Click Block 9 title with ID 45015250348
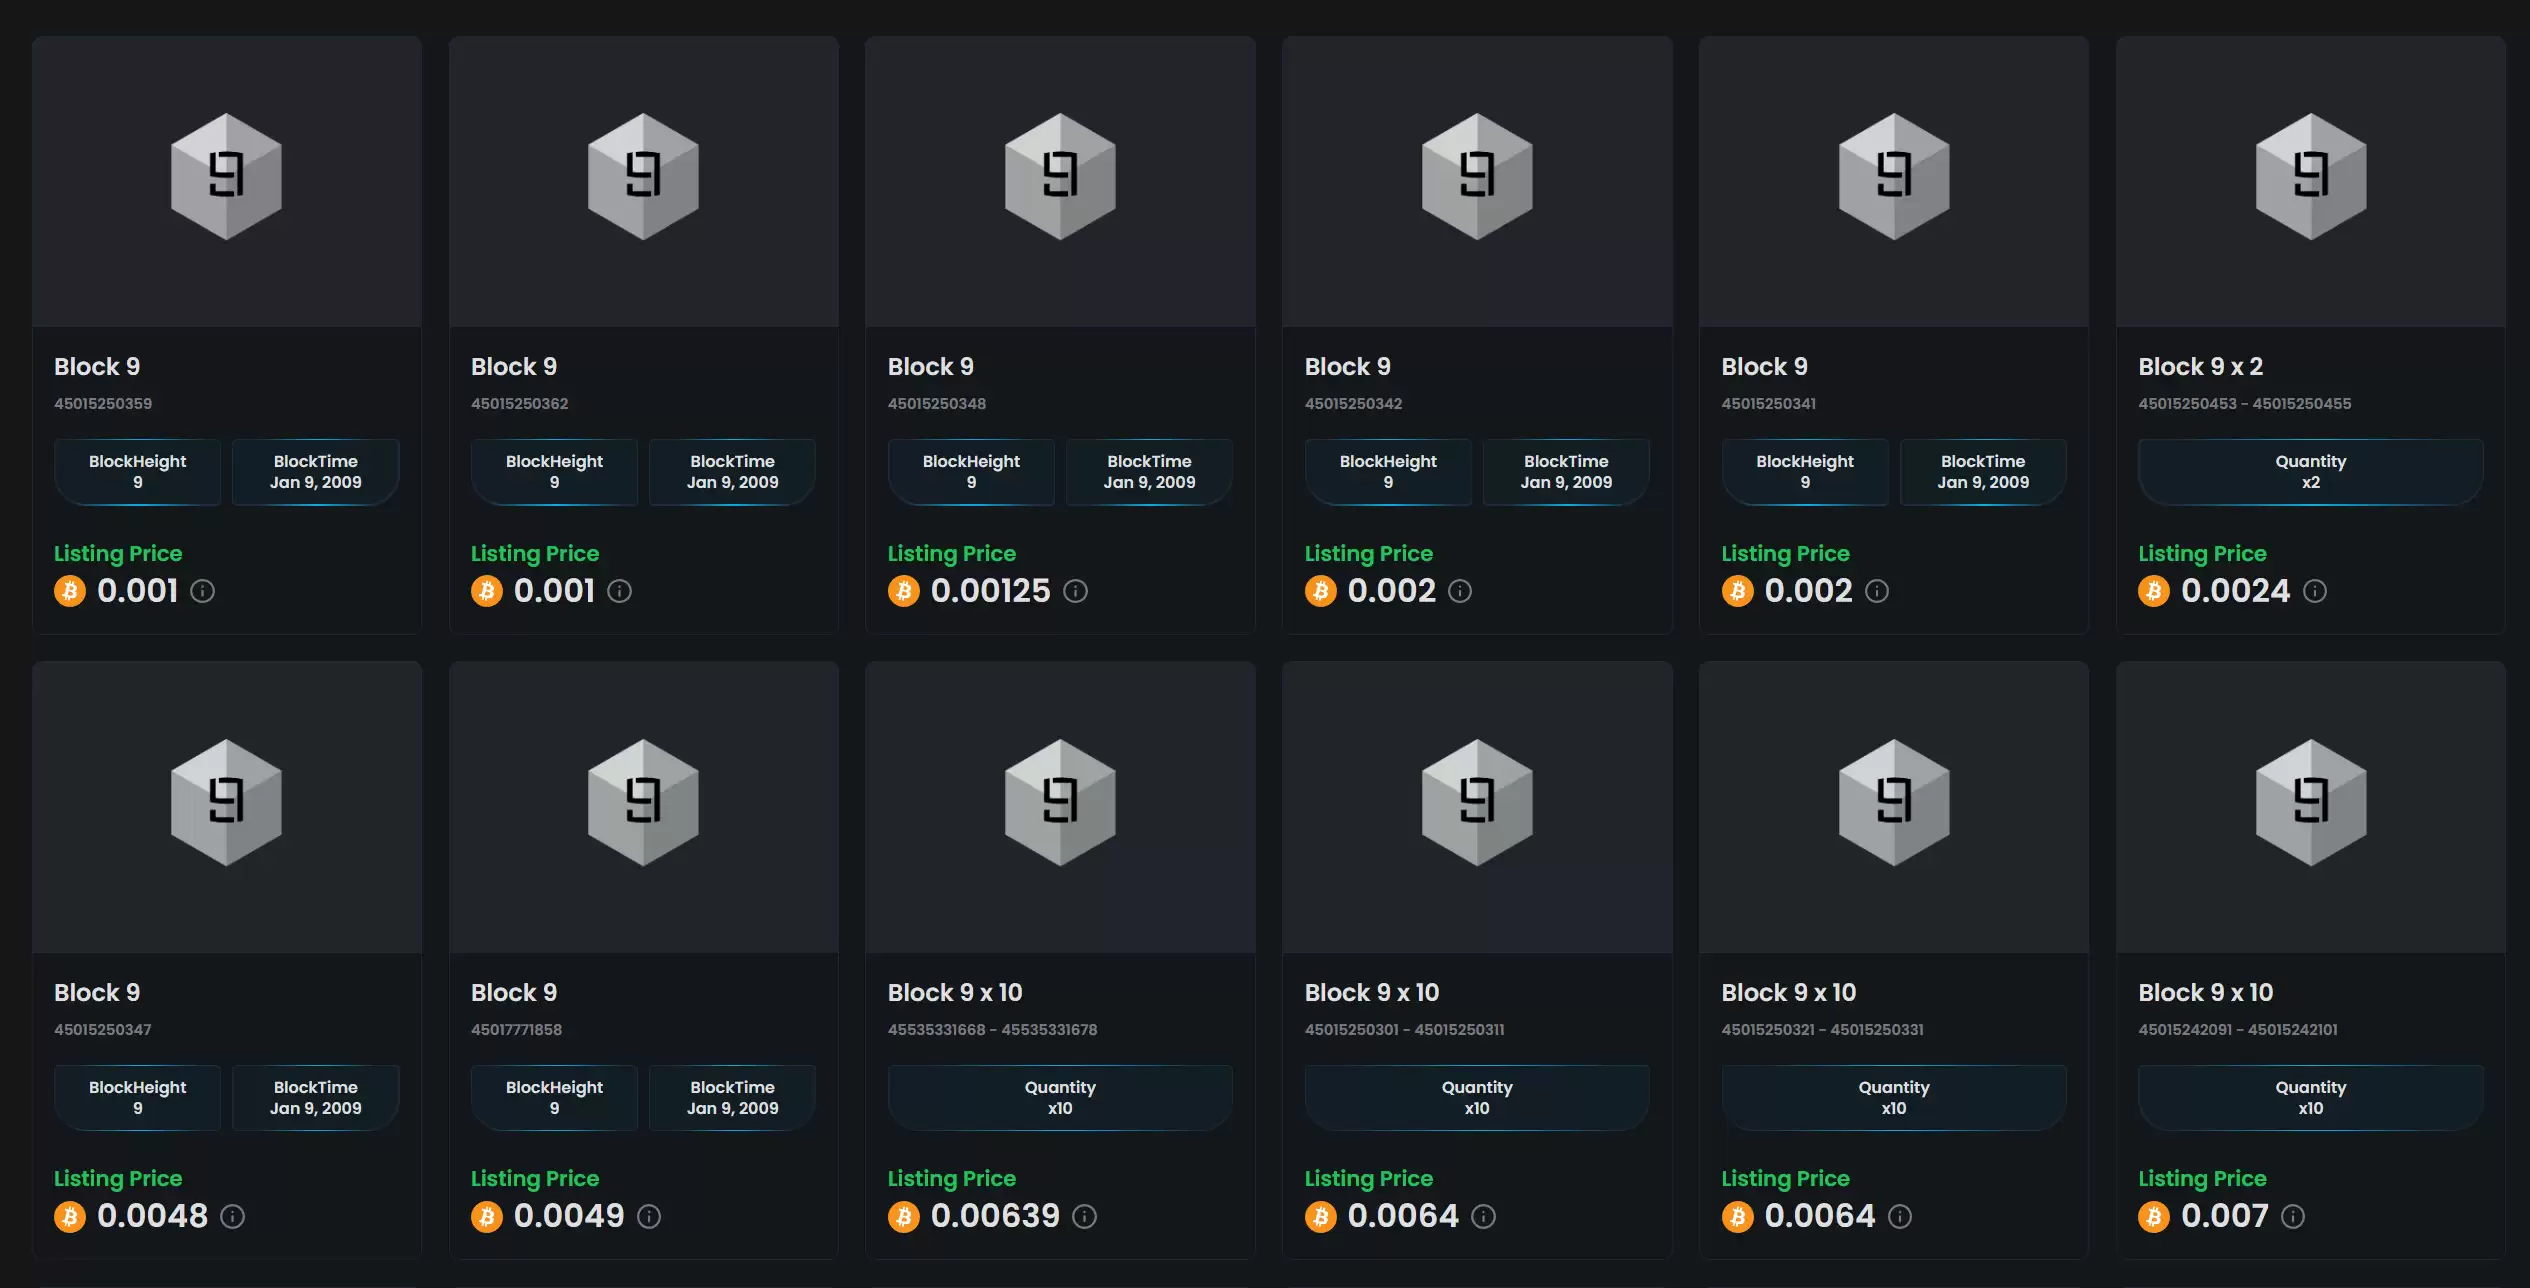 pyautogui.click(x=930, y=367)
